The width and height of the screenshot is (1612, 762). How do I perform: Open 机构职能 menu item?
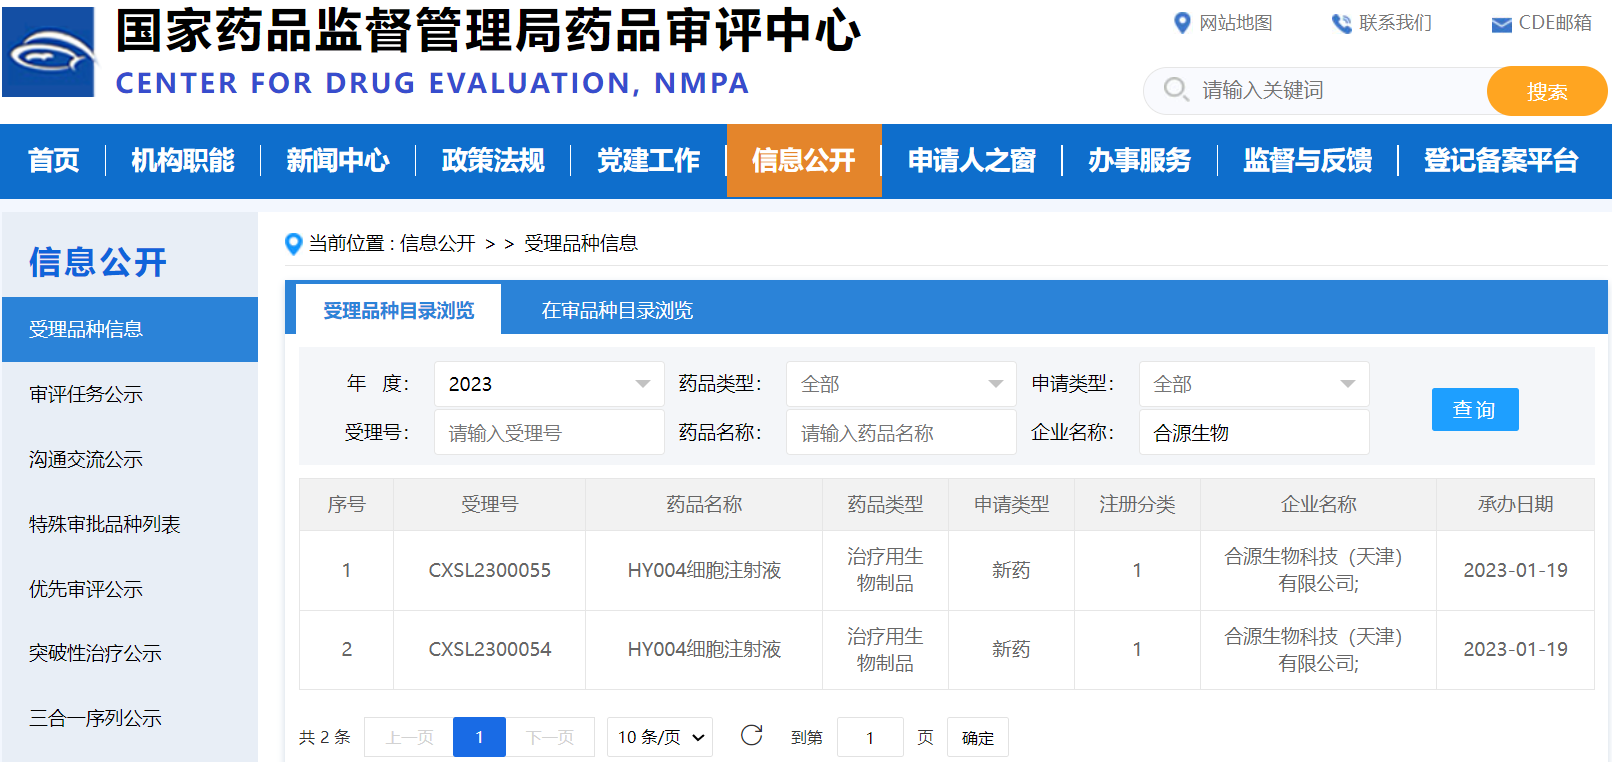point(183,160)
